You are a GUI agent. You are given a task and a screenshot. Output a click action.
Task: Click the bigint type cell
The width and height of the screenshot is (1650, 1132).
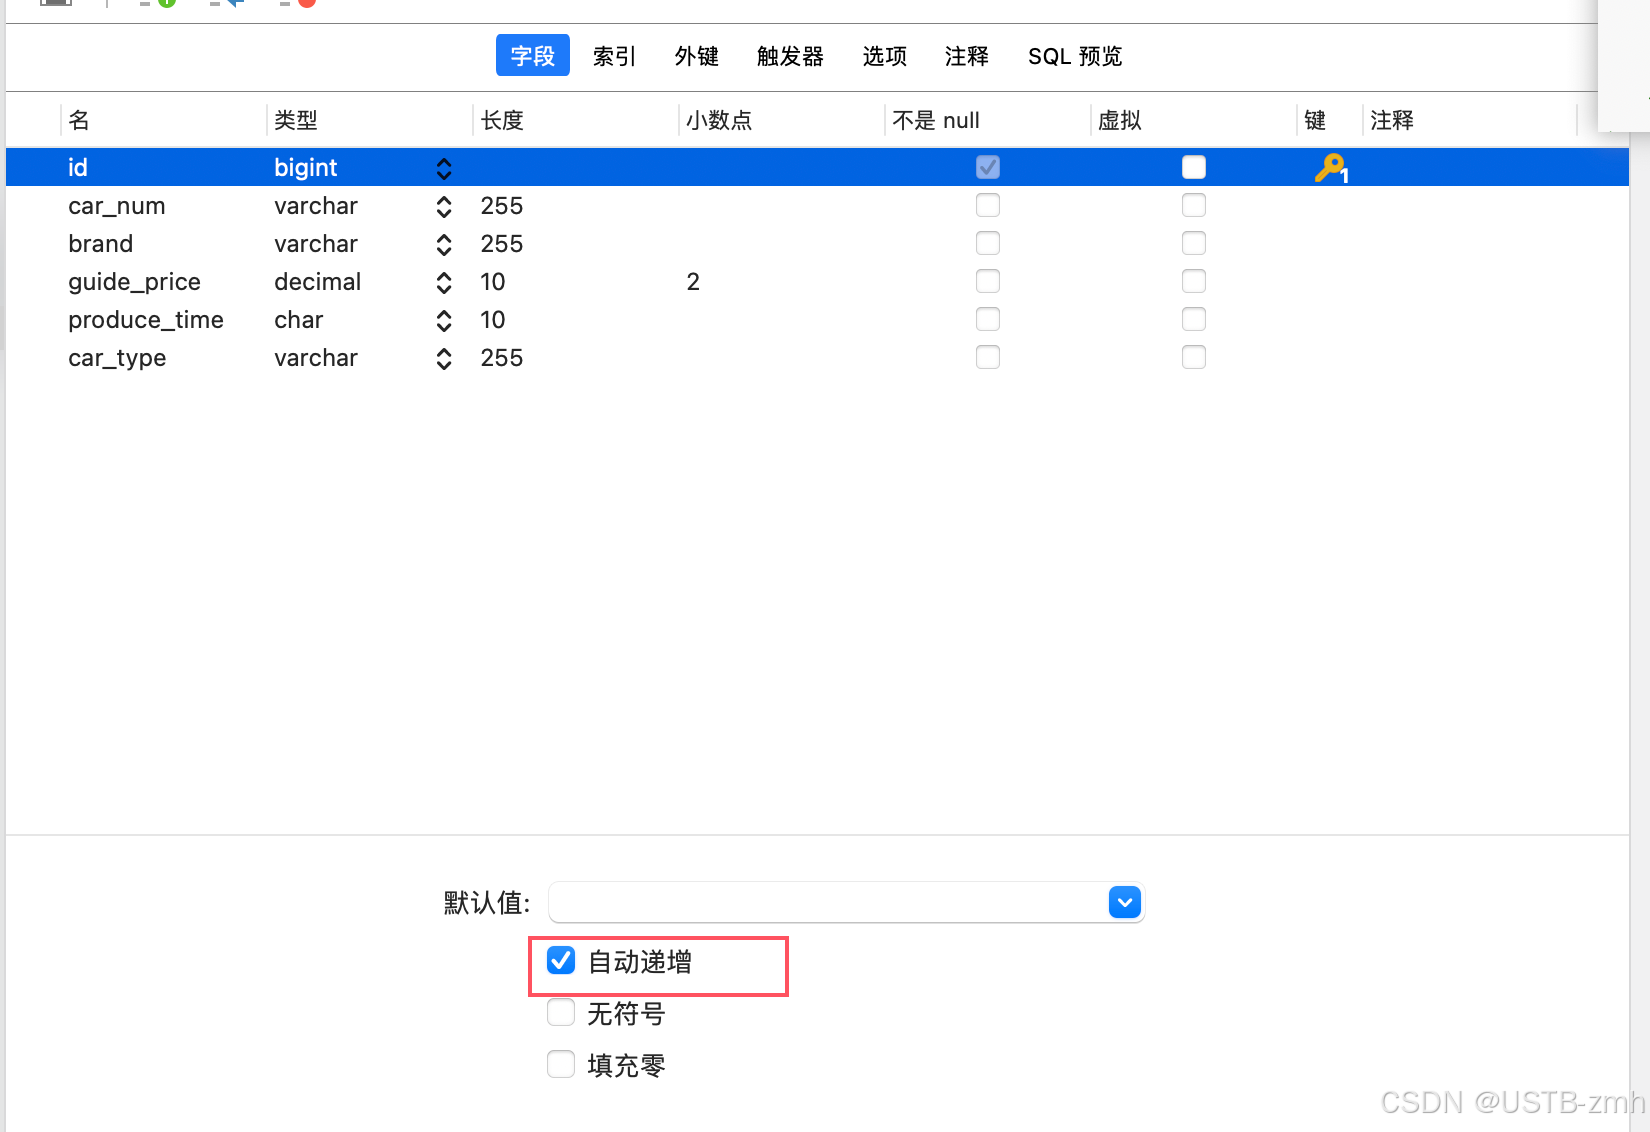(306, 167)
